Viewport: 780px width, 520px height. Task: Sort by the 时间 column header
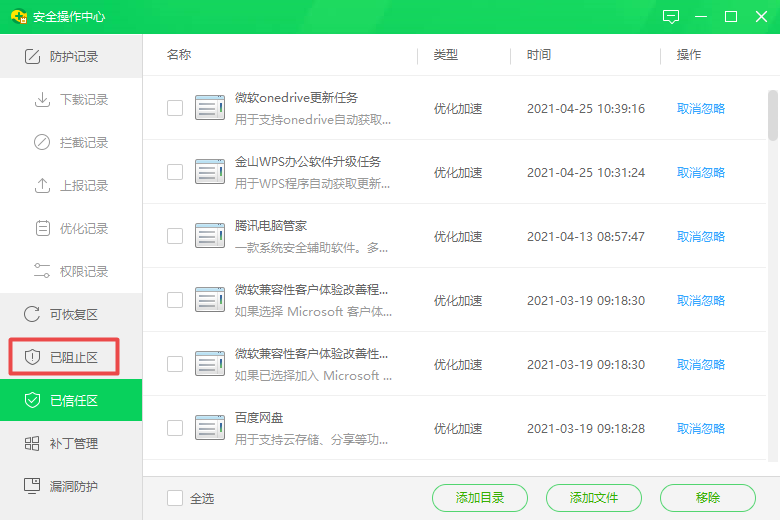[539, 55]
